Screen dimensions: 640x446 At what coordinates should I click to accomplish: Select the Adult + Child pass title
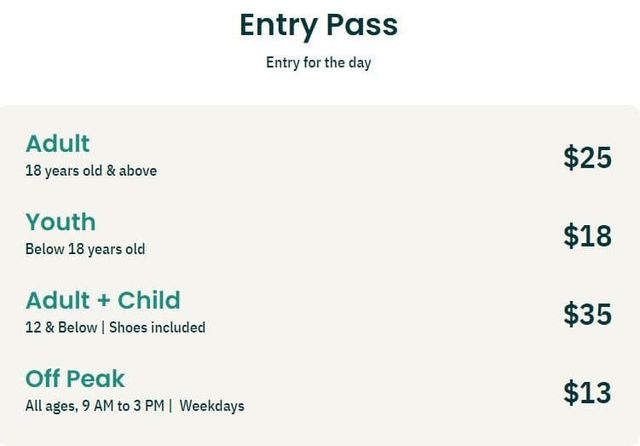click(x=103, y=300)
